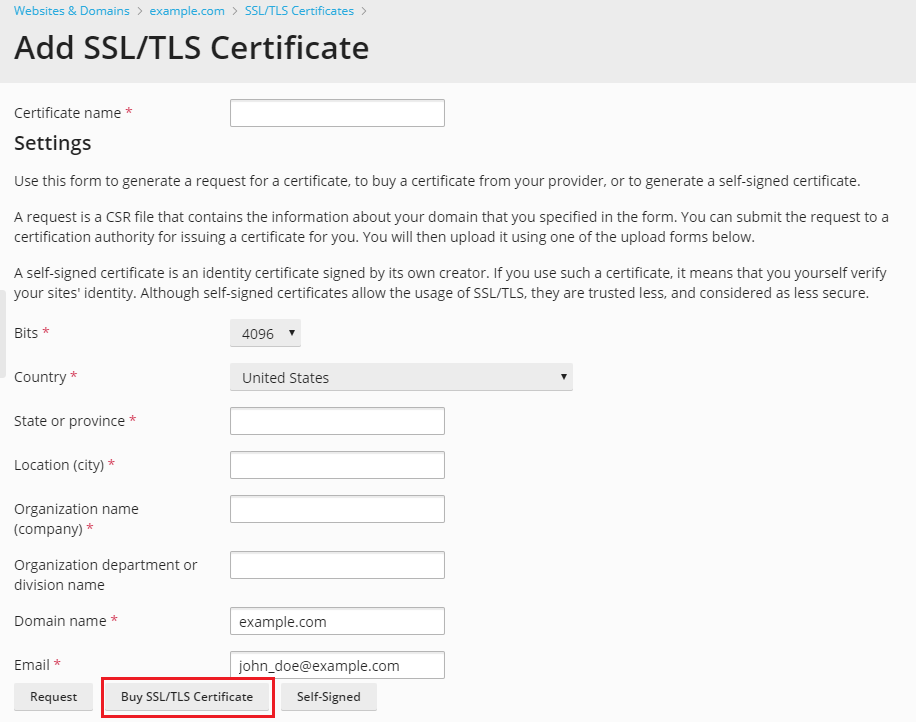Open the SSL/TLS Certificates breadcrumb link

tap(299, 11)
